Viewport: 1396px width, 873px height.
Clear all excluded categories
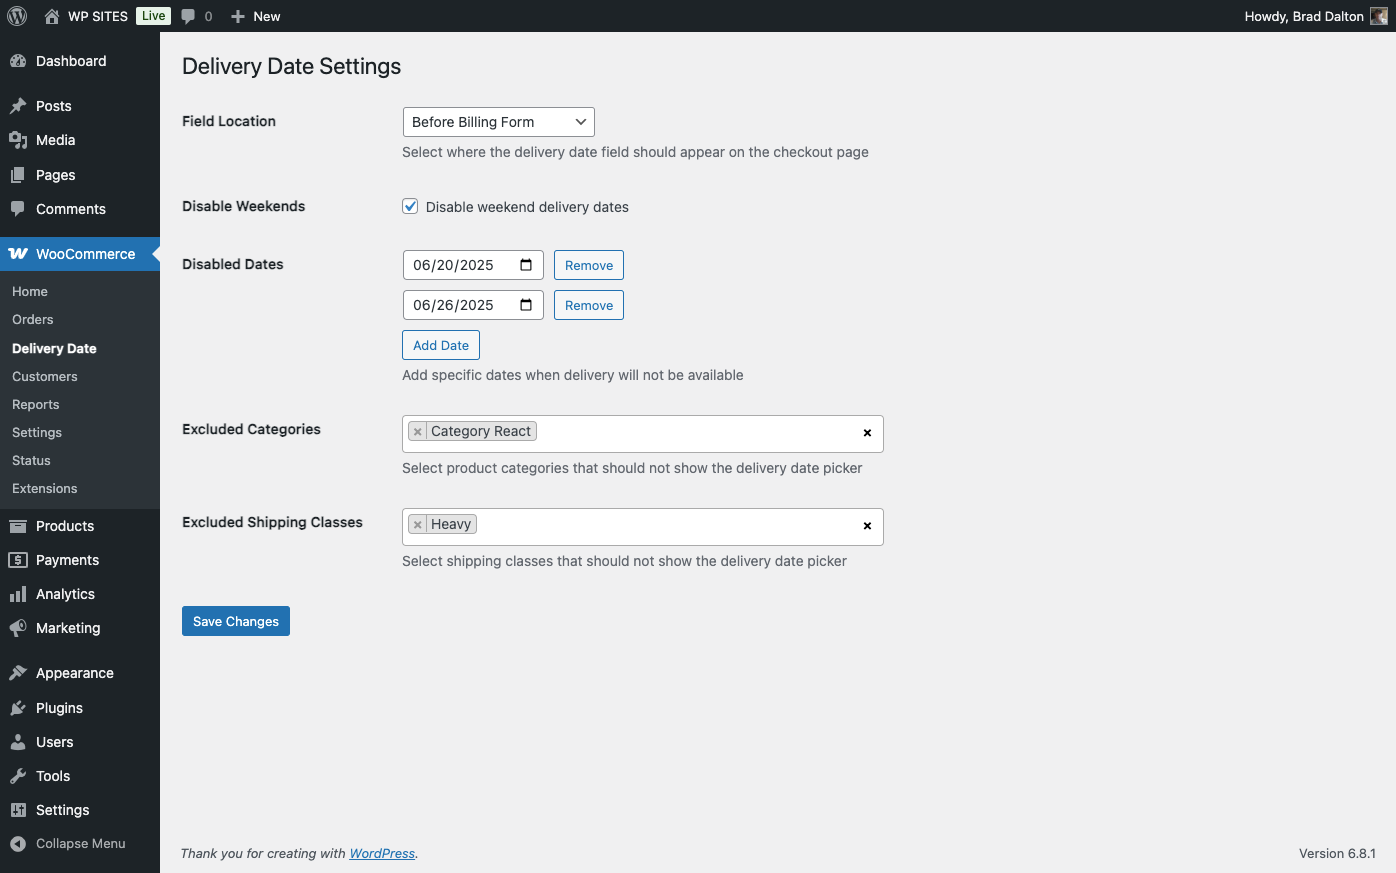coord(867,433)
